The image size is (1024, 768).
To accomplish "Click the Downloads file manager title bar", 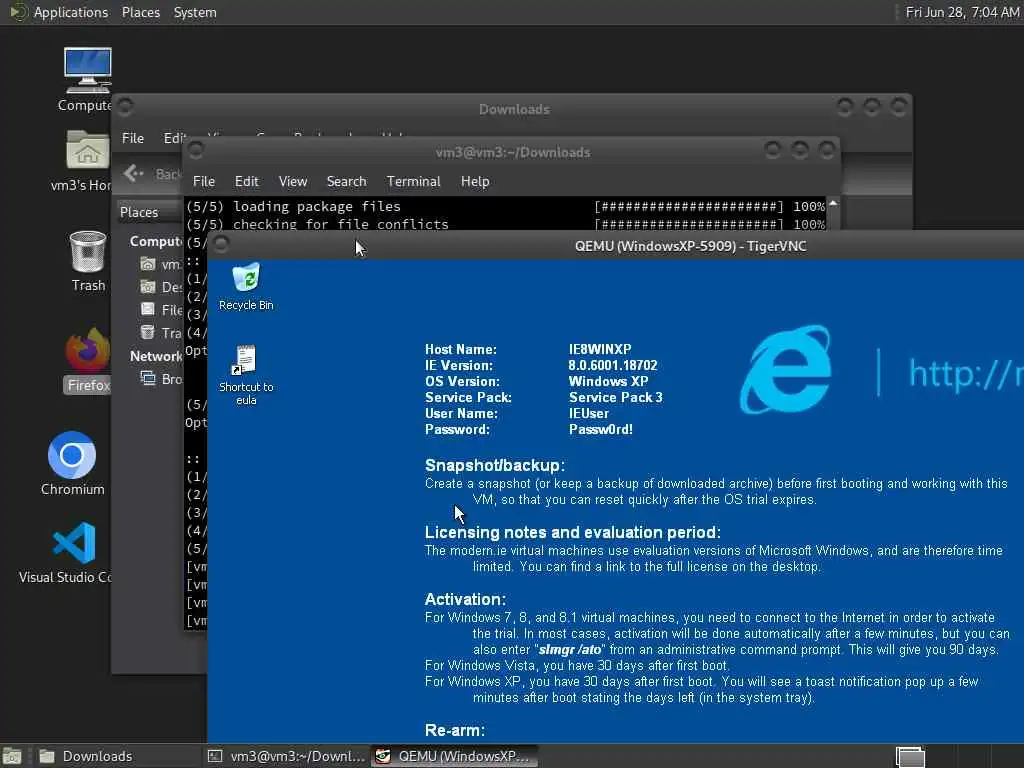I will click(x=514, y=109).
